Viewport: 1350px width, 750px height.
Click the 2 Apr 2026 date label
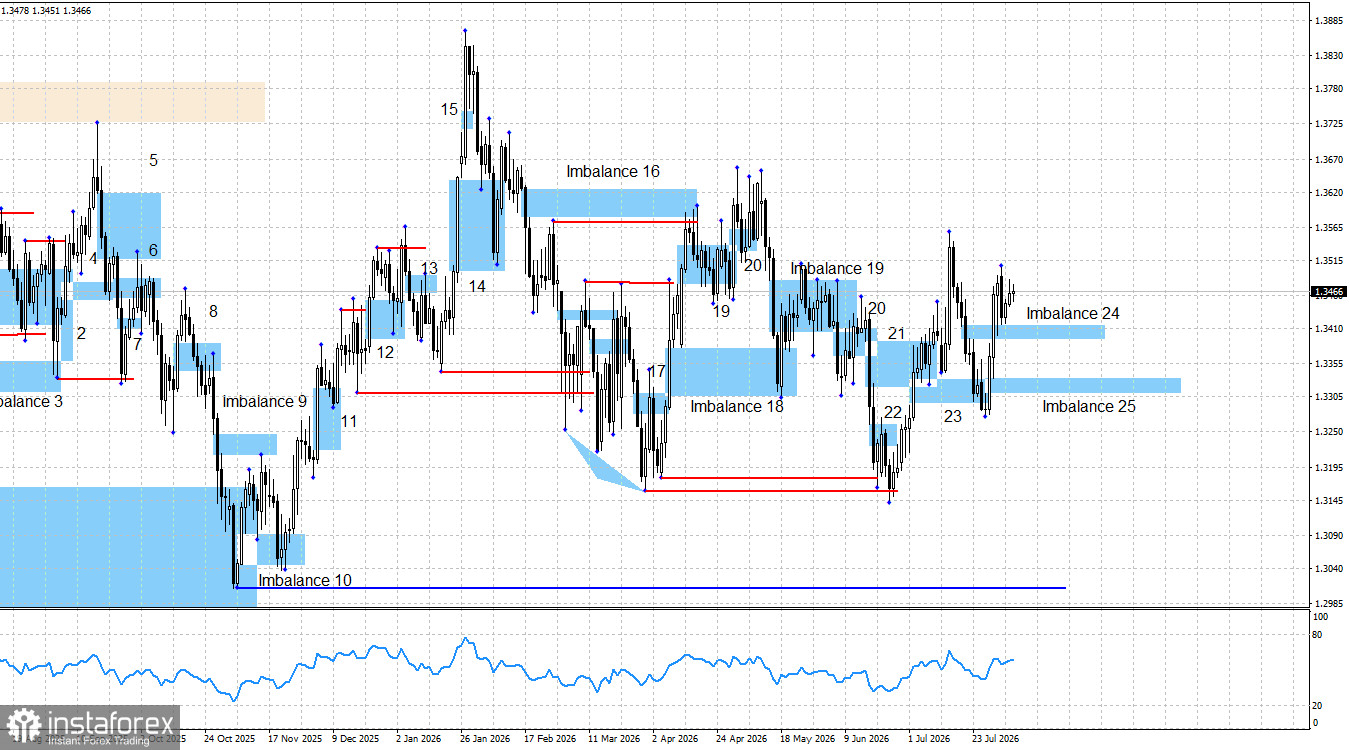675,740
